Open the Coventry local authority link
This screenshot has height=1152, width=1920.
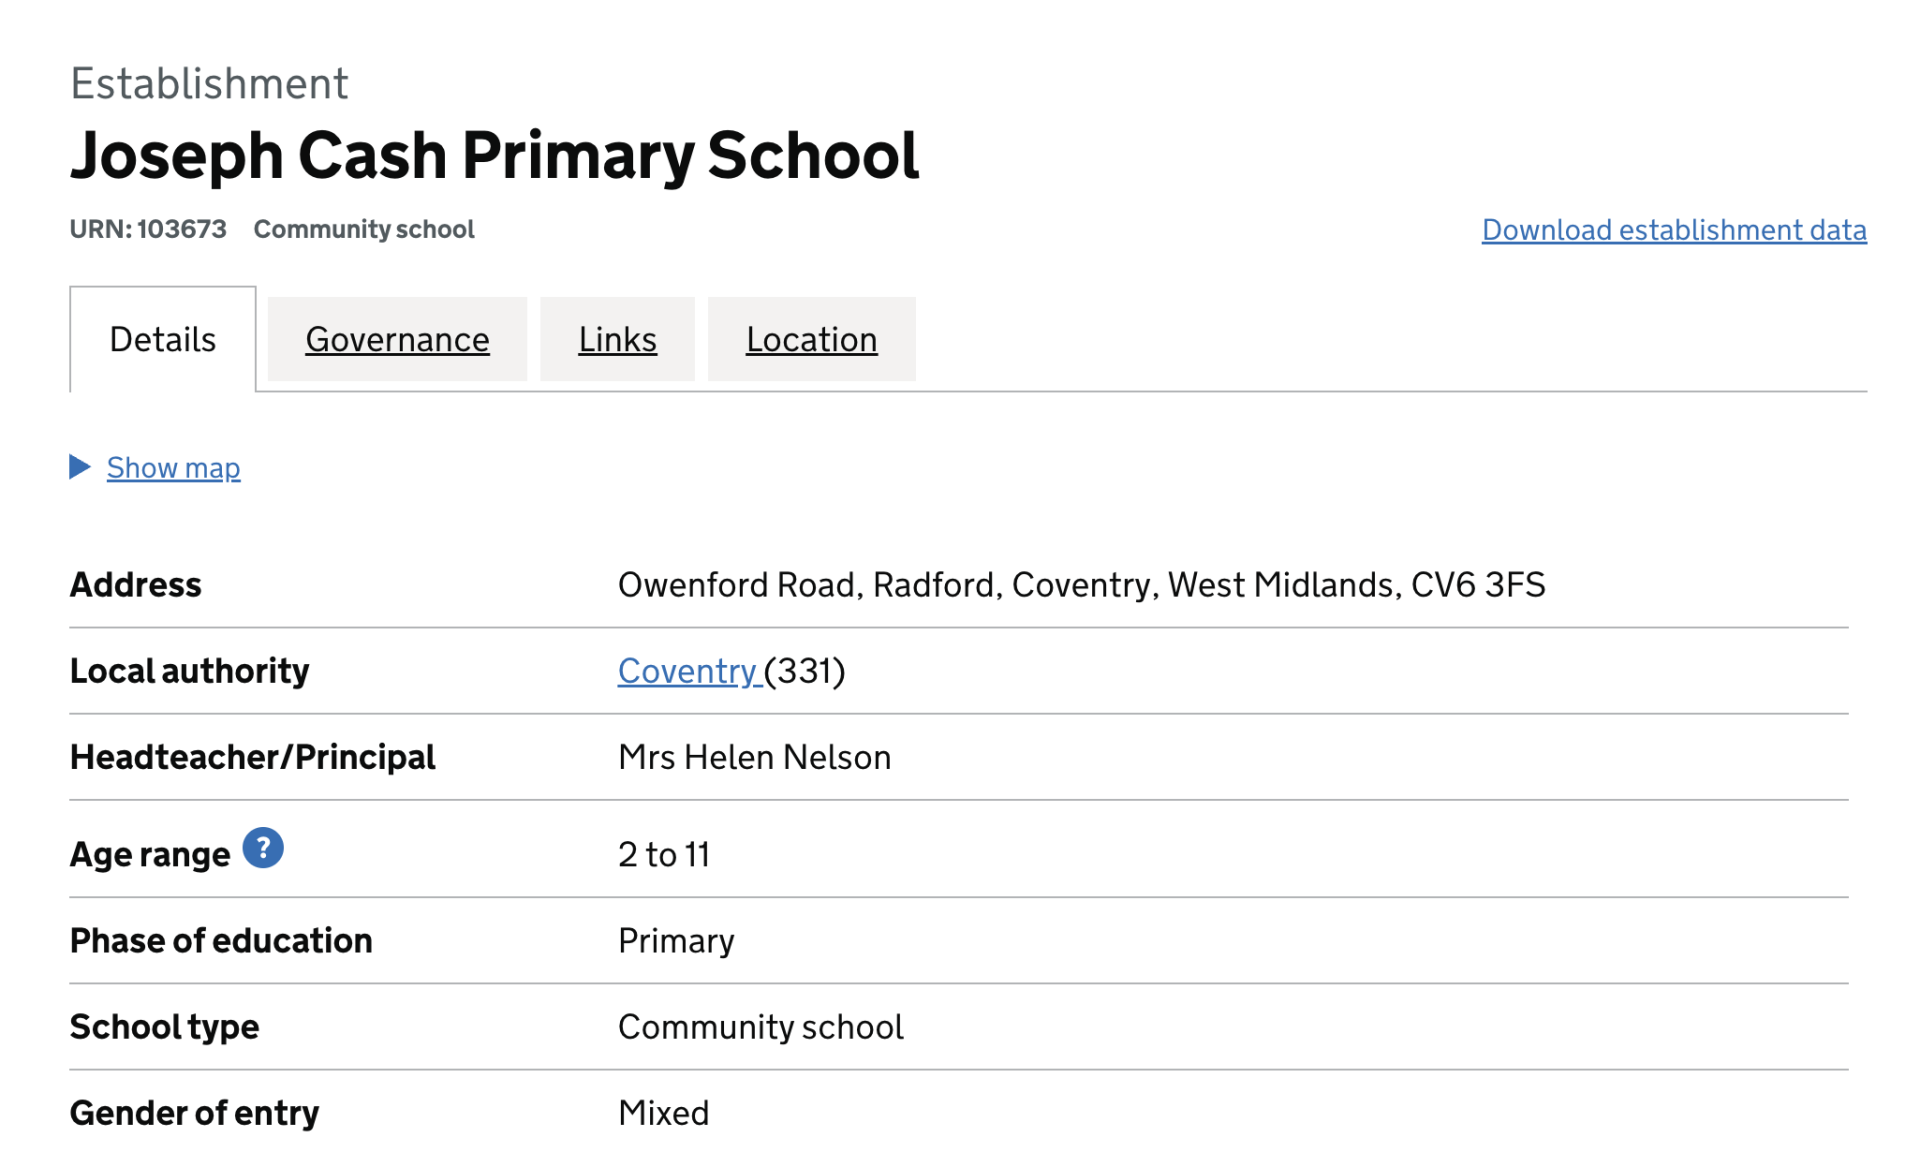(687, 670)
